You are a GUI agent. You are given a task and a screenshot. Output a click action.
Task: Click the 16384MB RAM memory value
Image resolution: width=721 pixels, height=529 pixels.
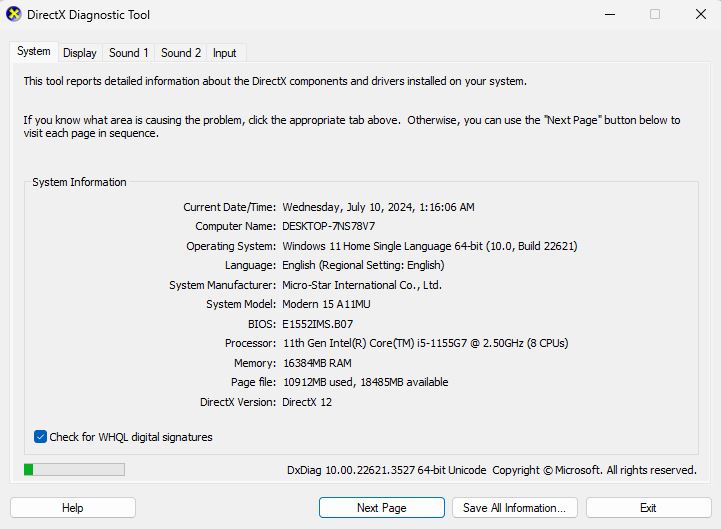[317, 363]
